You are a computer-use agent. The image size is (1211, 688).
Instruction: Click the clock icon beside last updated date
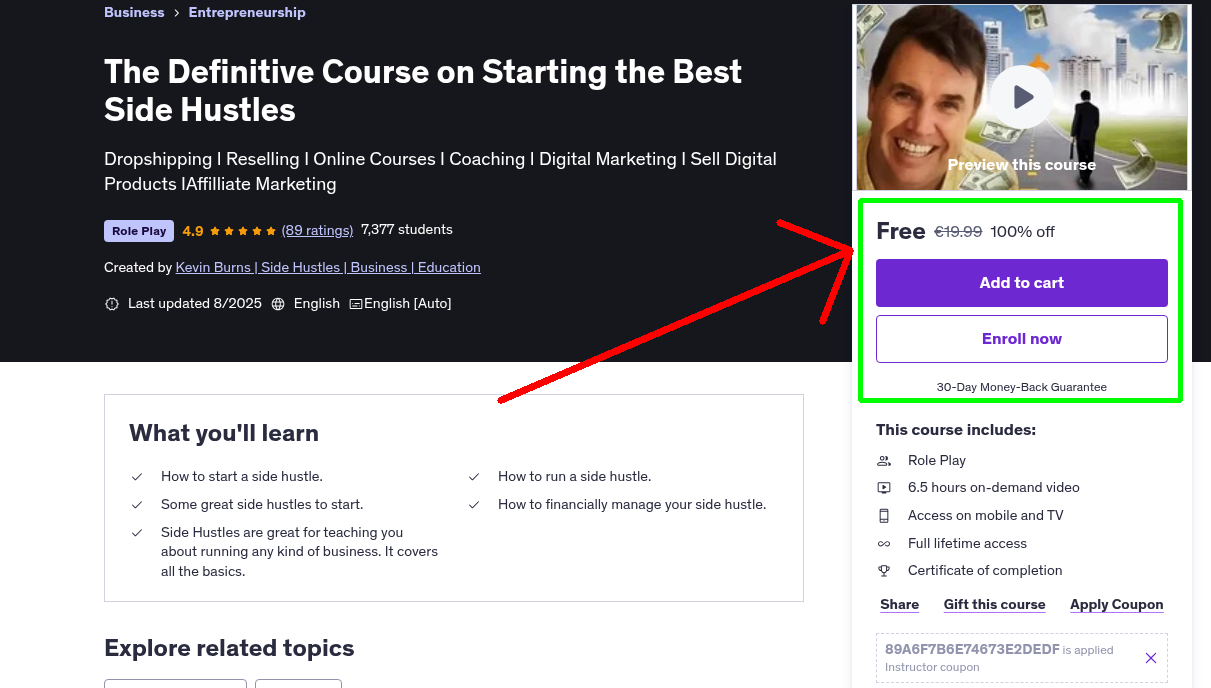click(x=112, y=303)
